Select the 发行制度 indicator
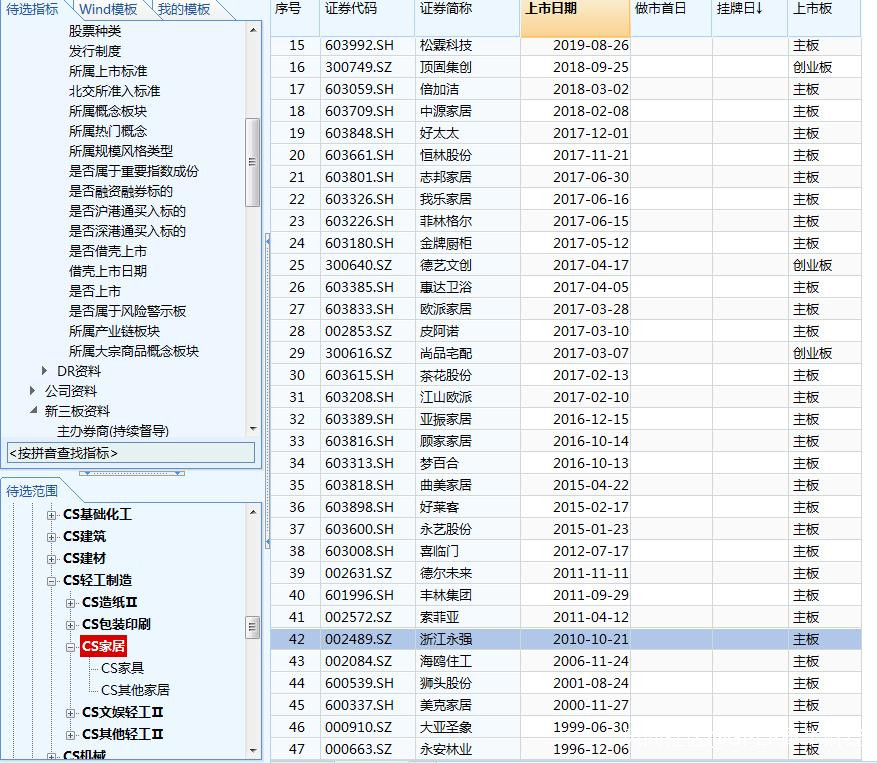The width and height of the screenshot is (877, 763). click(x=95, y=51)
